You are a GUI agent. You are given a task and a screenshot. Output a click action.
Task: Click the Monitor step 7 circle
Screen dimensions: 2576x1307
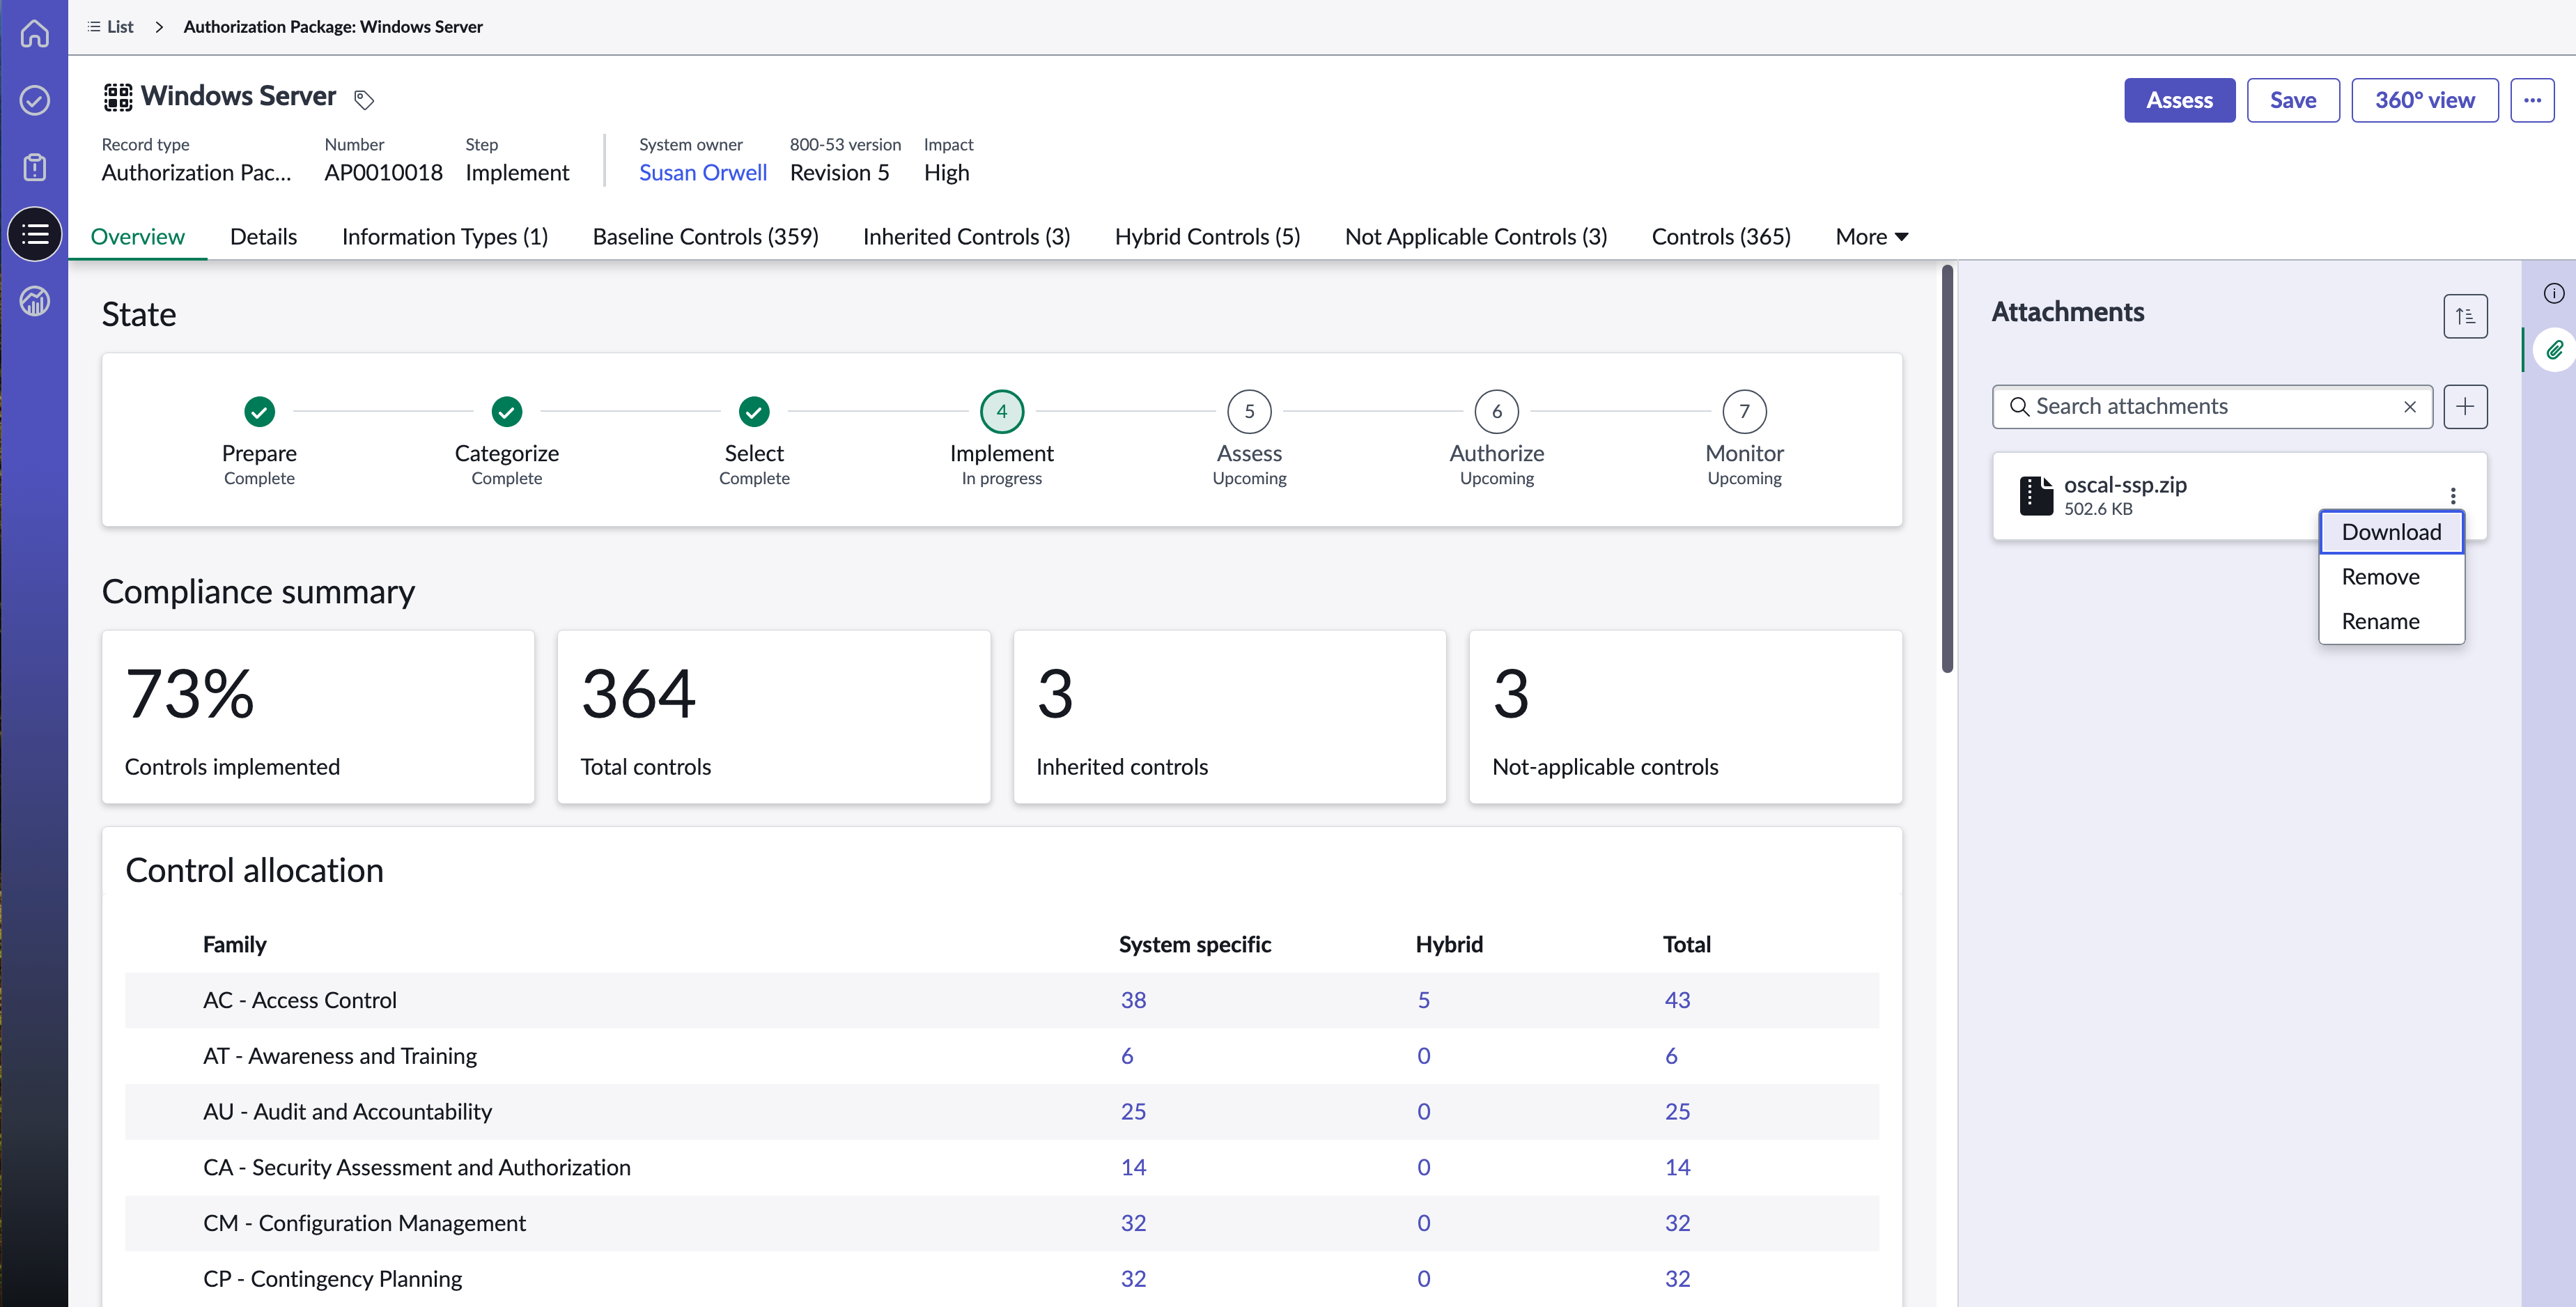1744,411
